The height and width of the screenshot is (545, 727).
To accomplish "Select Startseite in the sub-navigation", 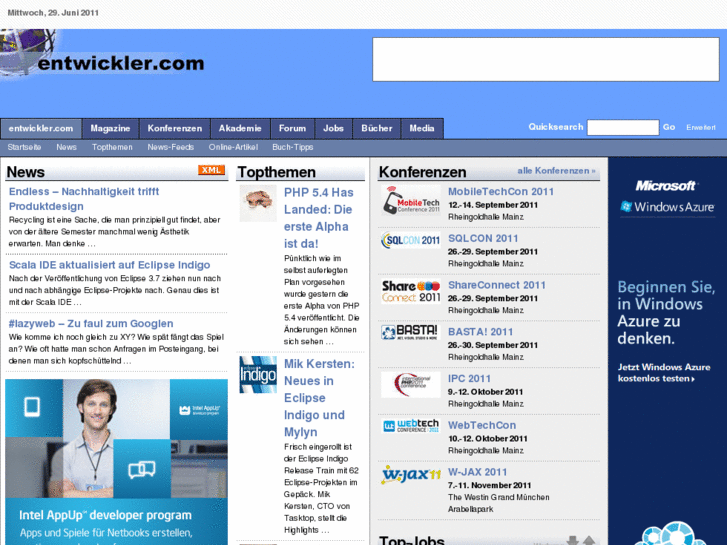I will tap(24, 147).
